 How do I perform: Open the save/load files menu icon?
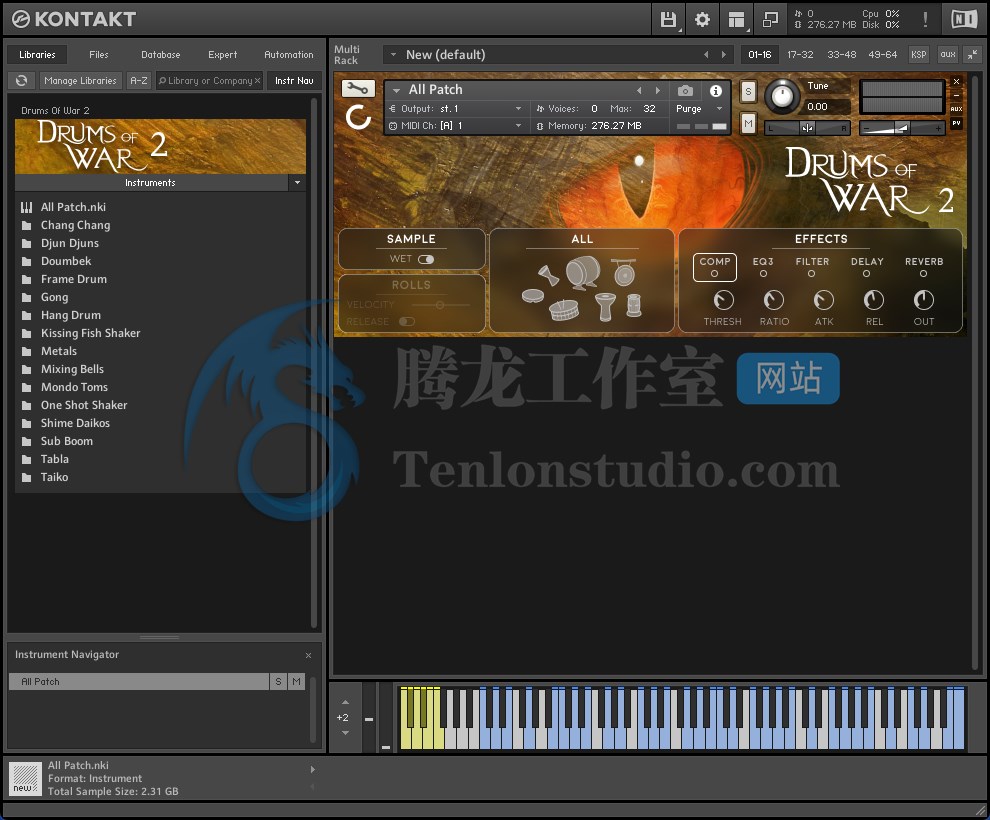[x=668, y=20]
